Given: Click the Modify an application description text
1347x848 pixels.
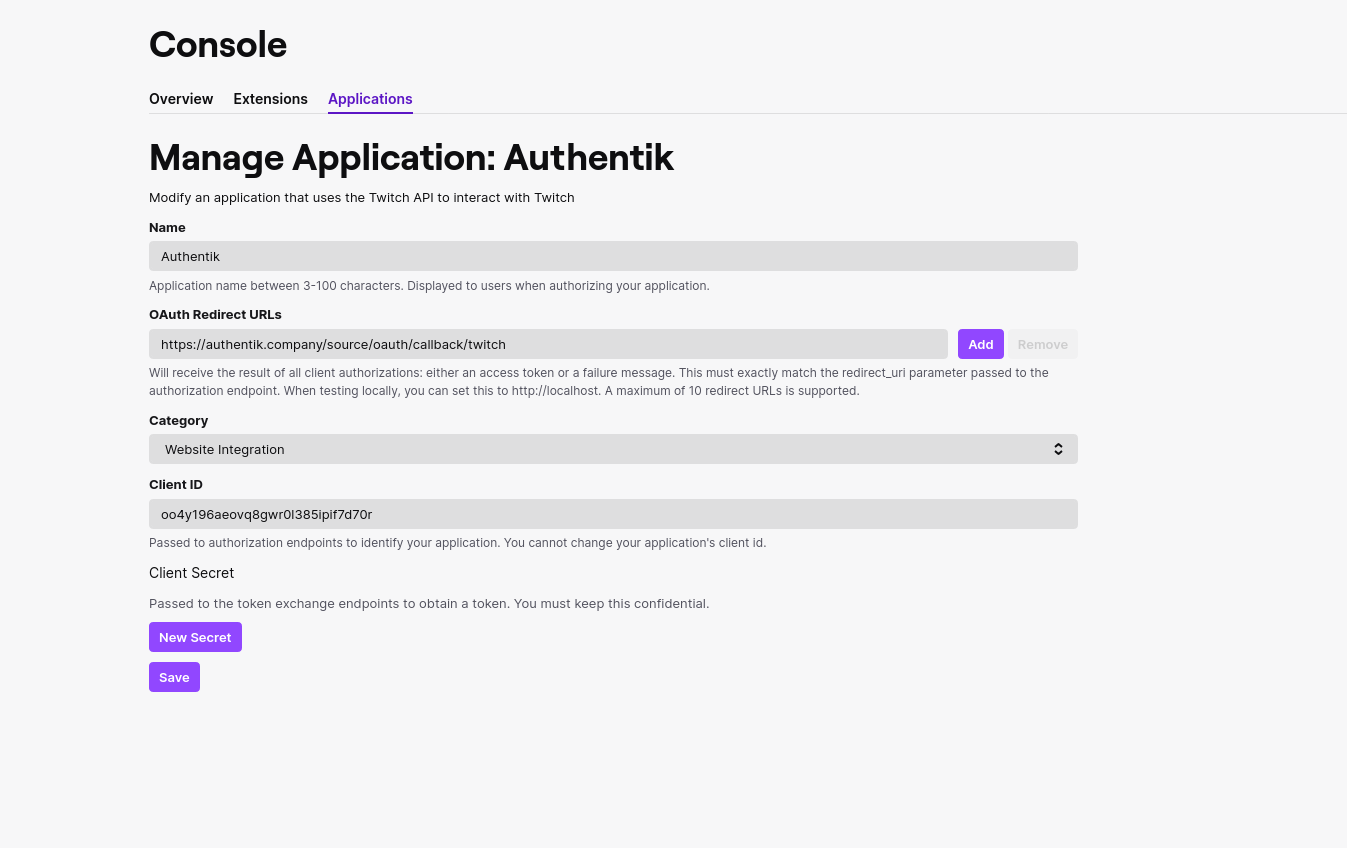Looking at the screenshot, I should 361,198.
